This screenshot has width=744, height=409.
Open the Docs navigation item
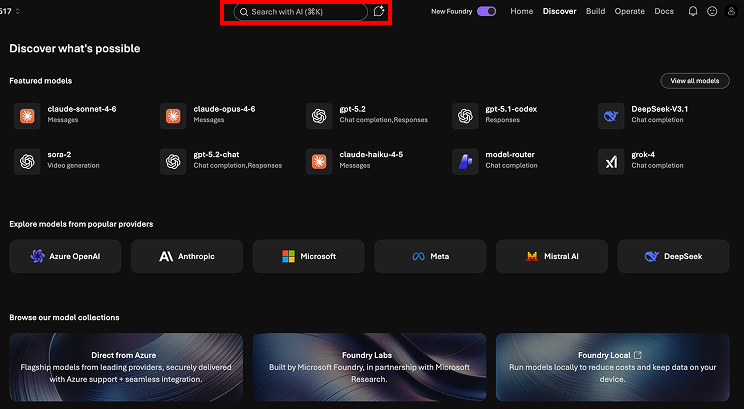point(663,11)
